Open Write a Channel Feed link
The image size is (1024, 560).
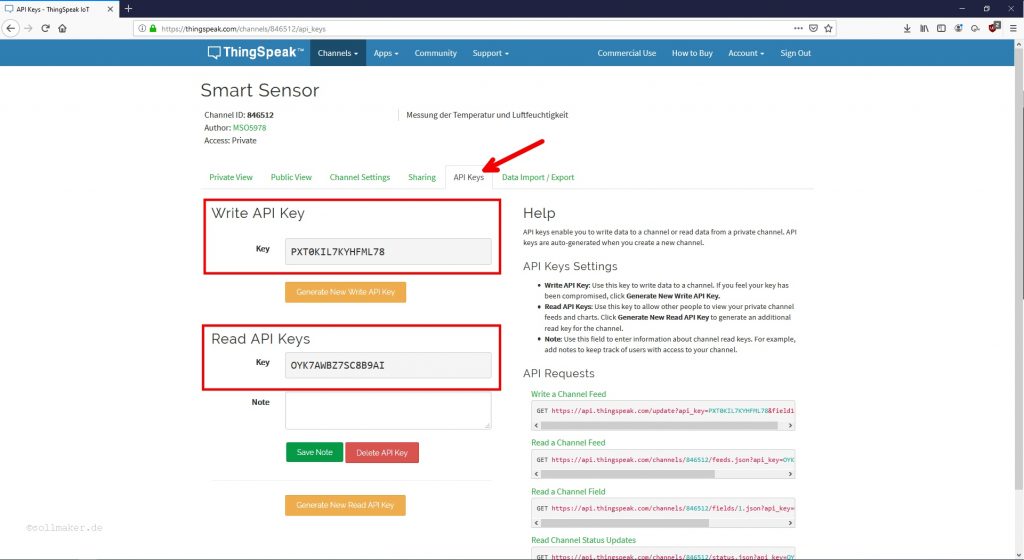click(568, 394)
